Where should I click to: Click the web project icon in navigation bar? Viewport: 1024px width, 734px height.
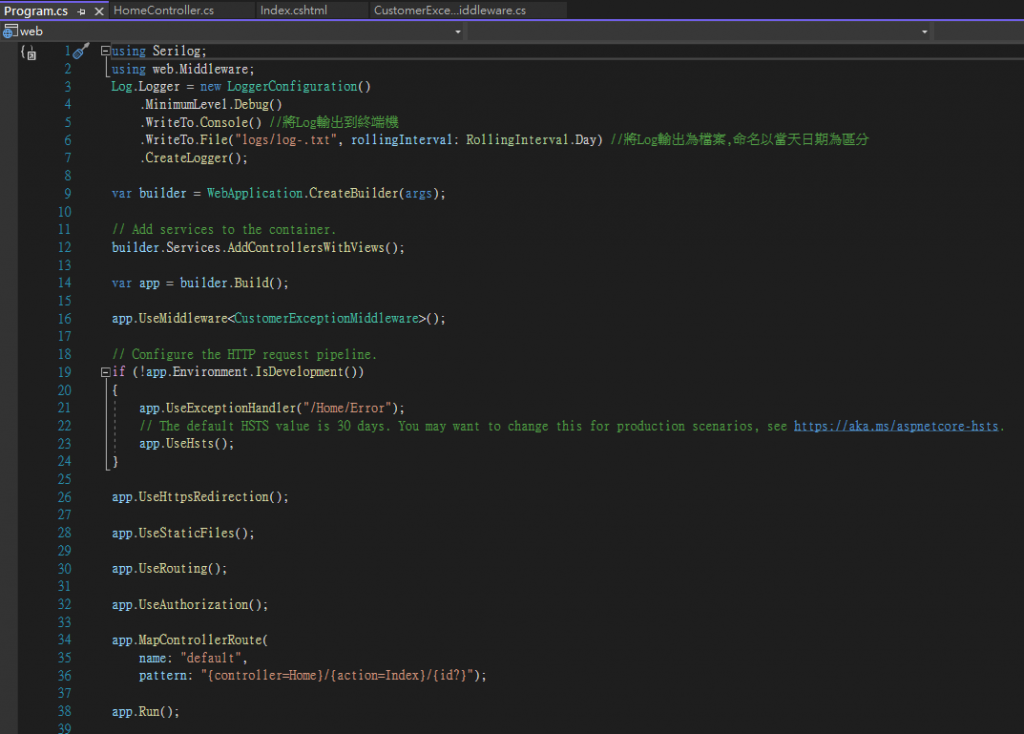coord(9,31)
